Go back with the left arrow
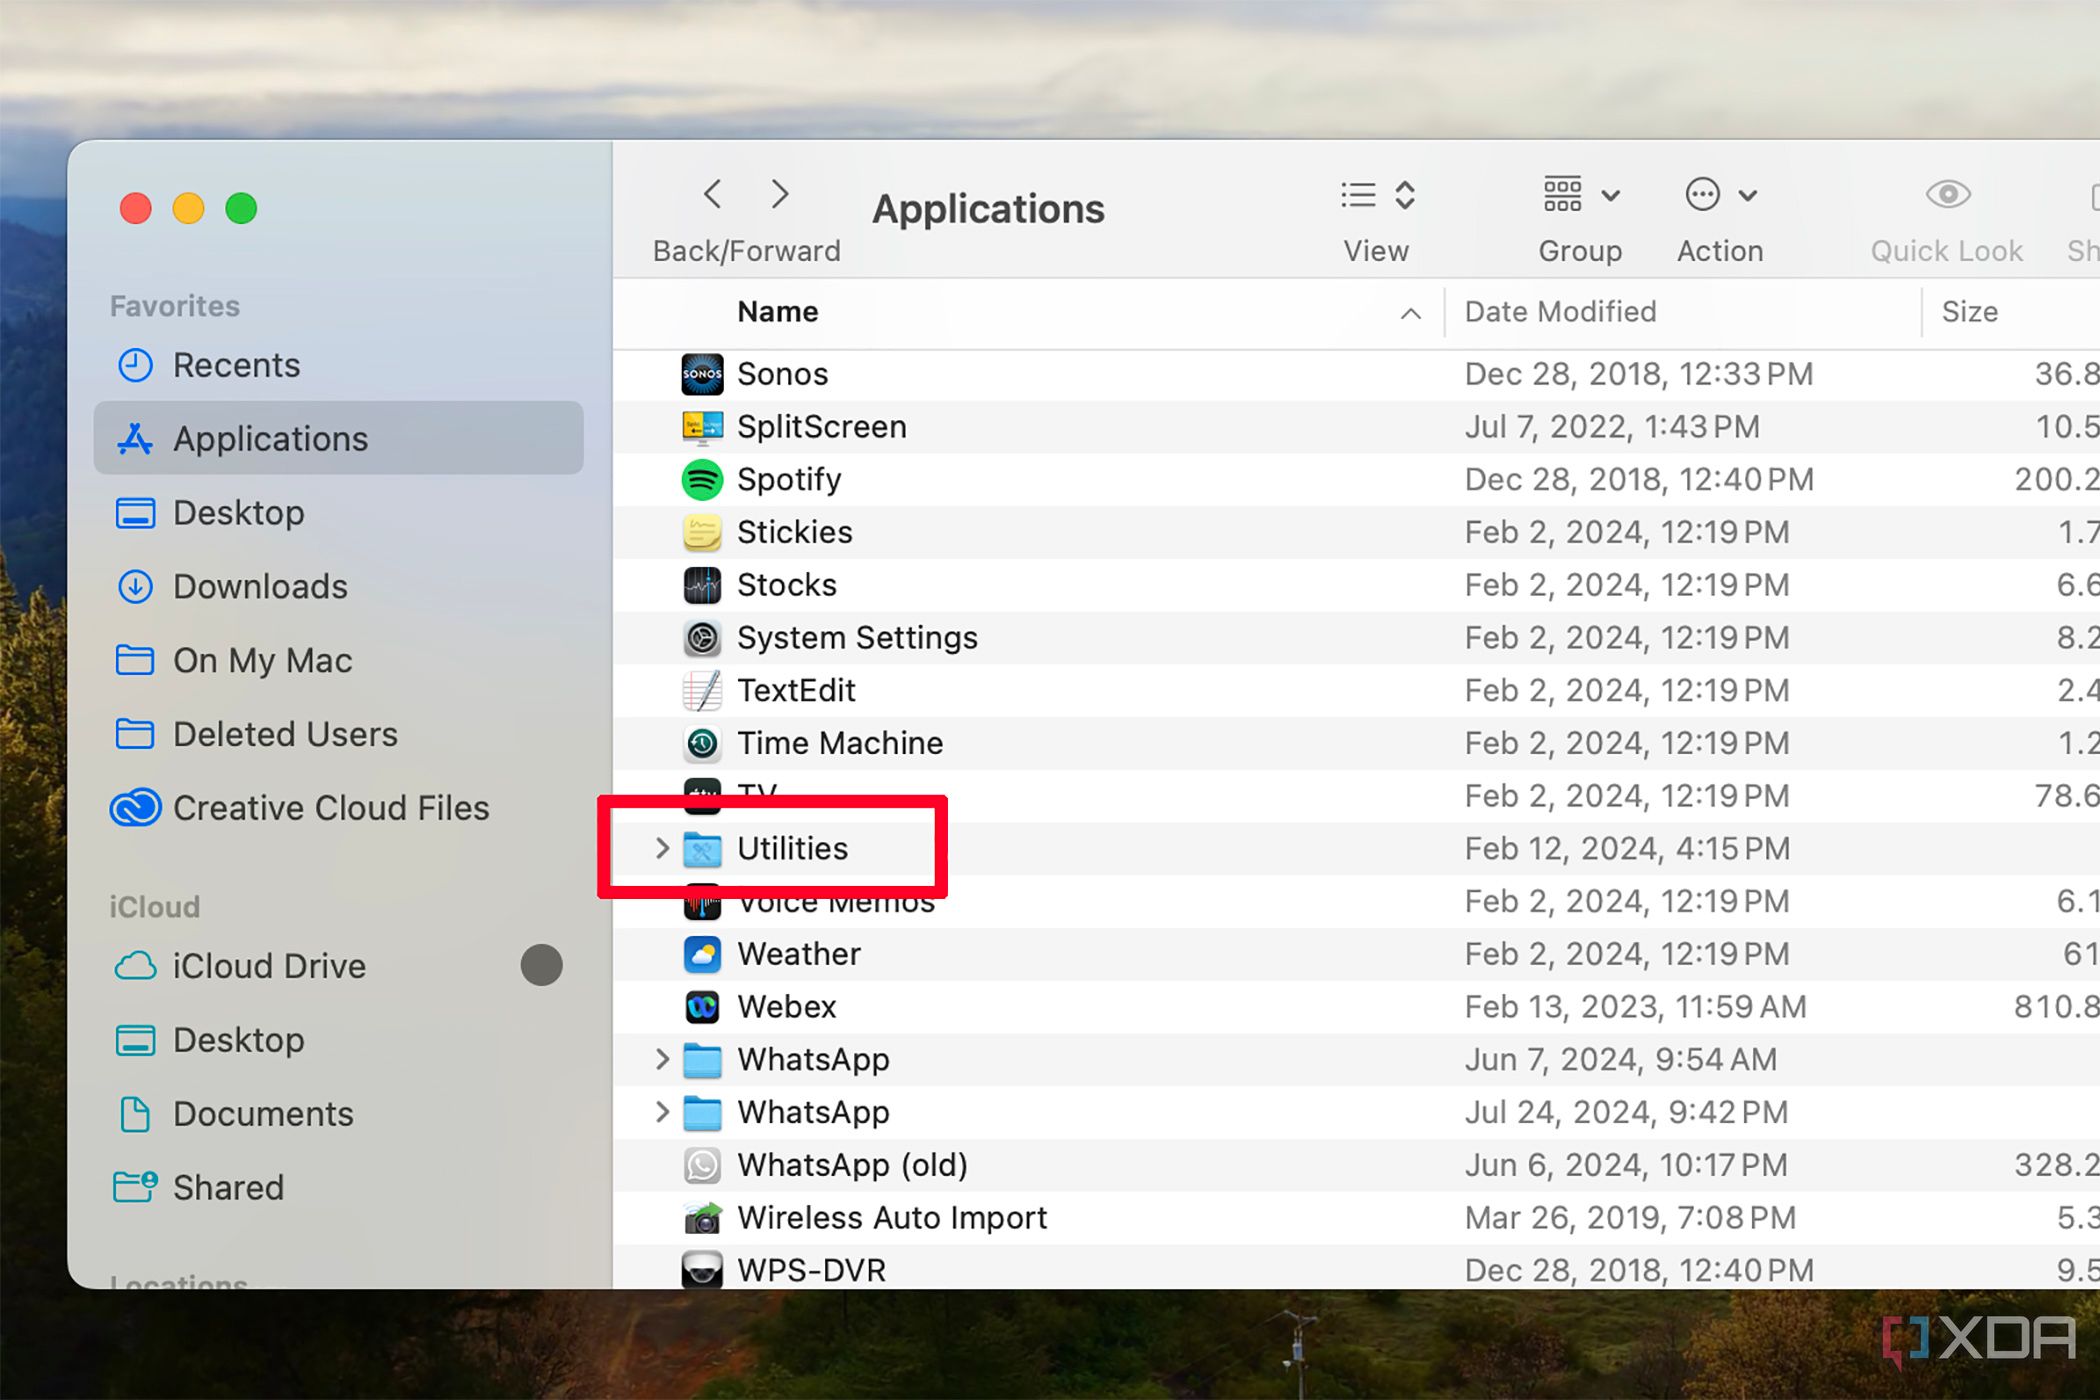Viewport: 2100px width, 1400px height. [712, 194]
